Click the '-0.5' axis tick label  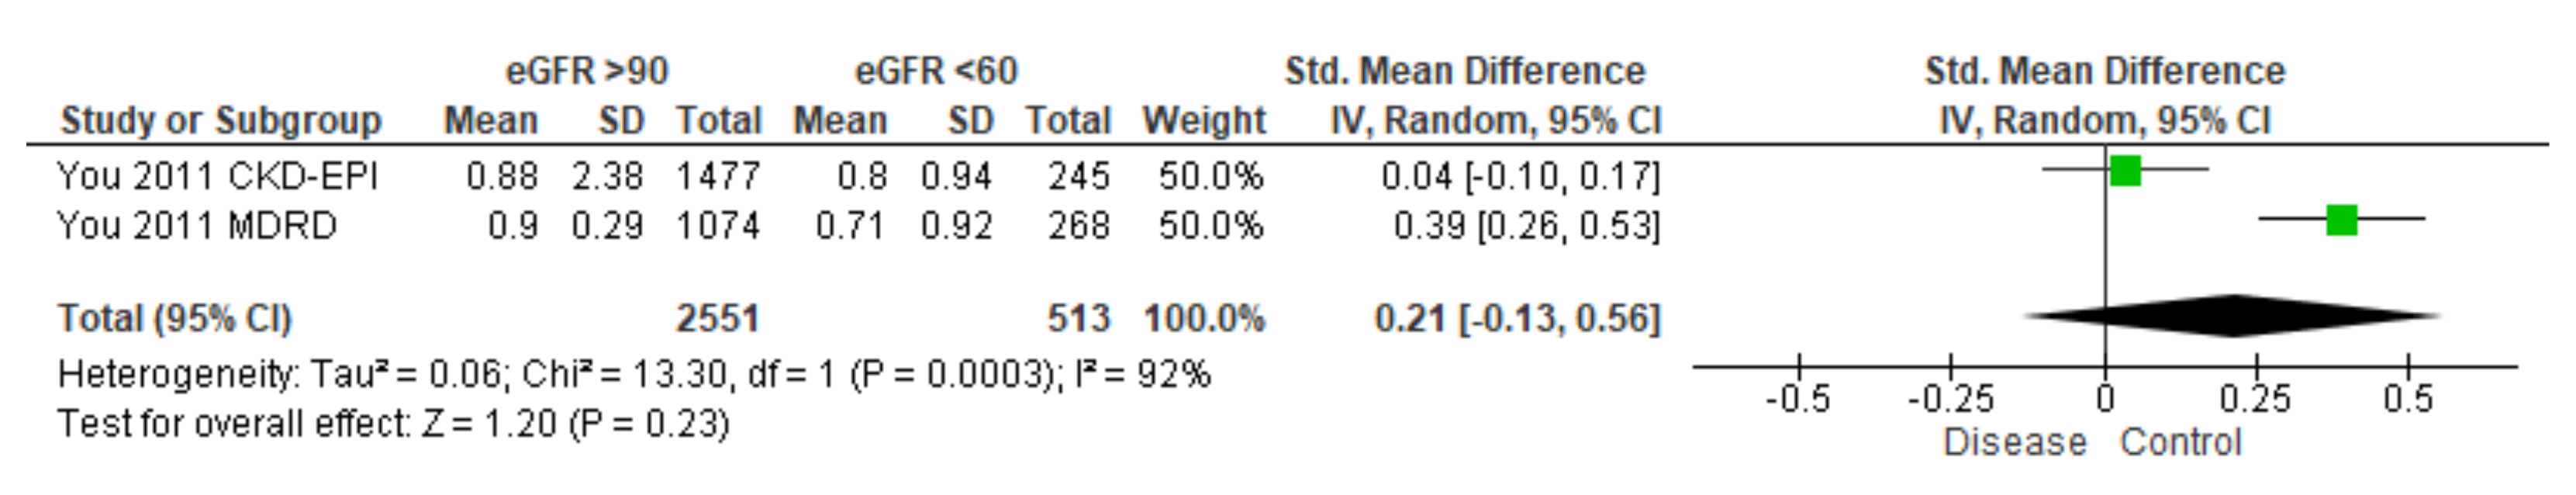[x=1797, y=400]
